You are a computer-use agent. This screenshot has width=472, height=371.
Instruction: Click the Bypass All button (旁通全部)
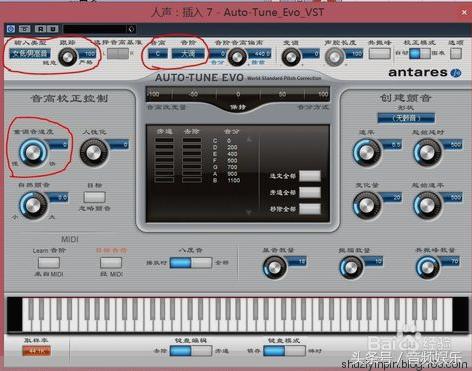pos(310,192)
